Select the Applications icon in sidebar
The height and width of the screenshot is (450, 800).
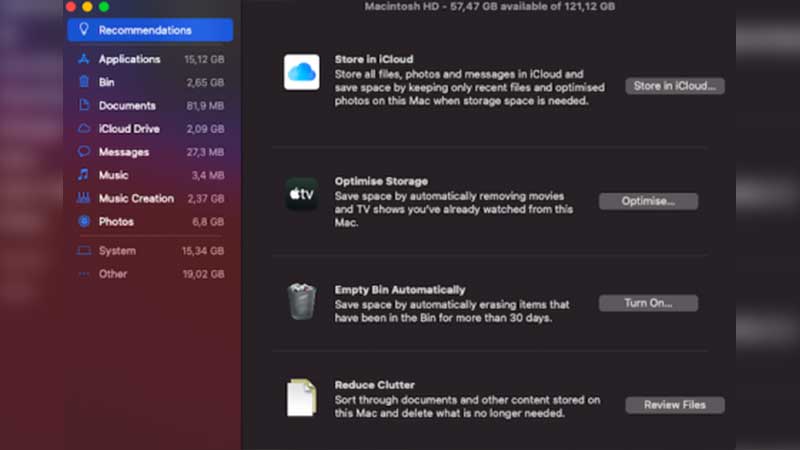(84, 59)
